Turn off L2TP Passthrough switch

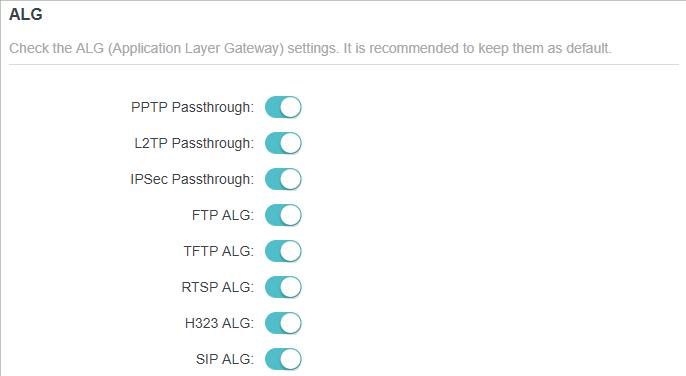(283, 143)
